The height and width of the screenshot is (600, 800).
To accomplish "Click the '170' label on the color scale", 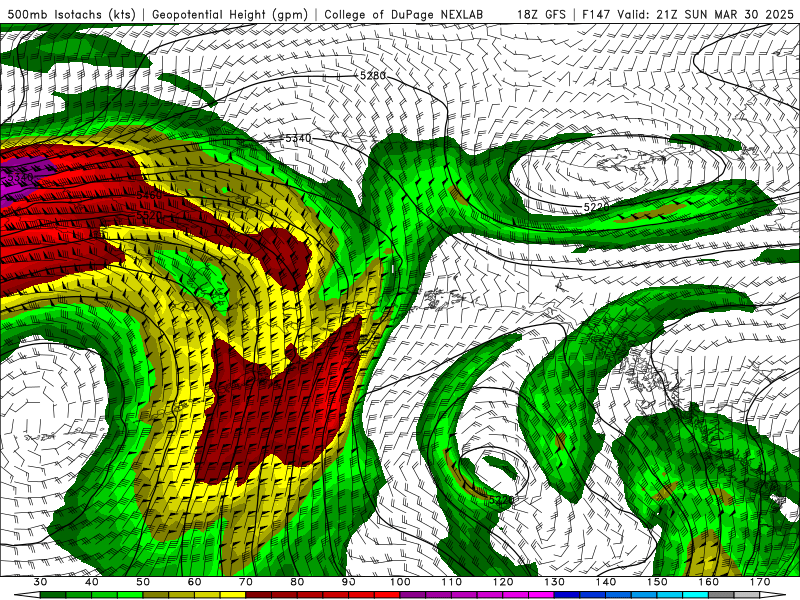I will click(760, 582).
